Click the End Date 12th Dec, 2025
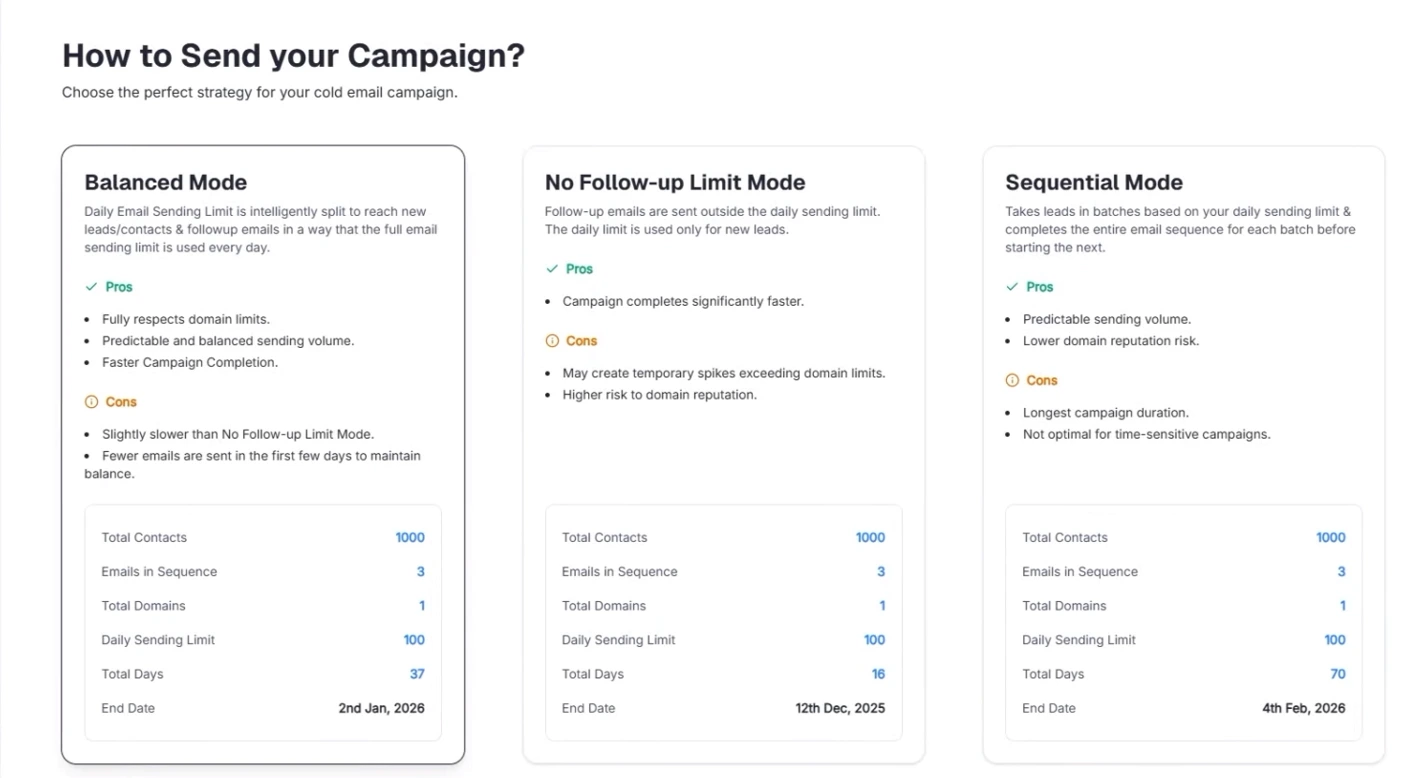The height and width of the screenshot is (778, 1422). click(840, 708)
